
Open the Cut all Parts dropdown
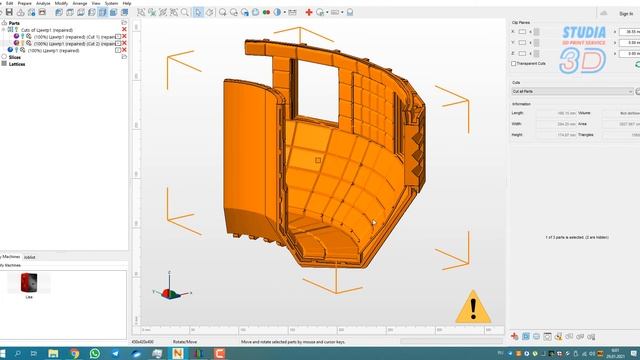(x=572, y=91)
